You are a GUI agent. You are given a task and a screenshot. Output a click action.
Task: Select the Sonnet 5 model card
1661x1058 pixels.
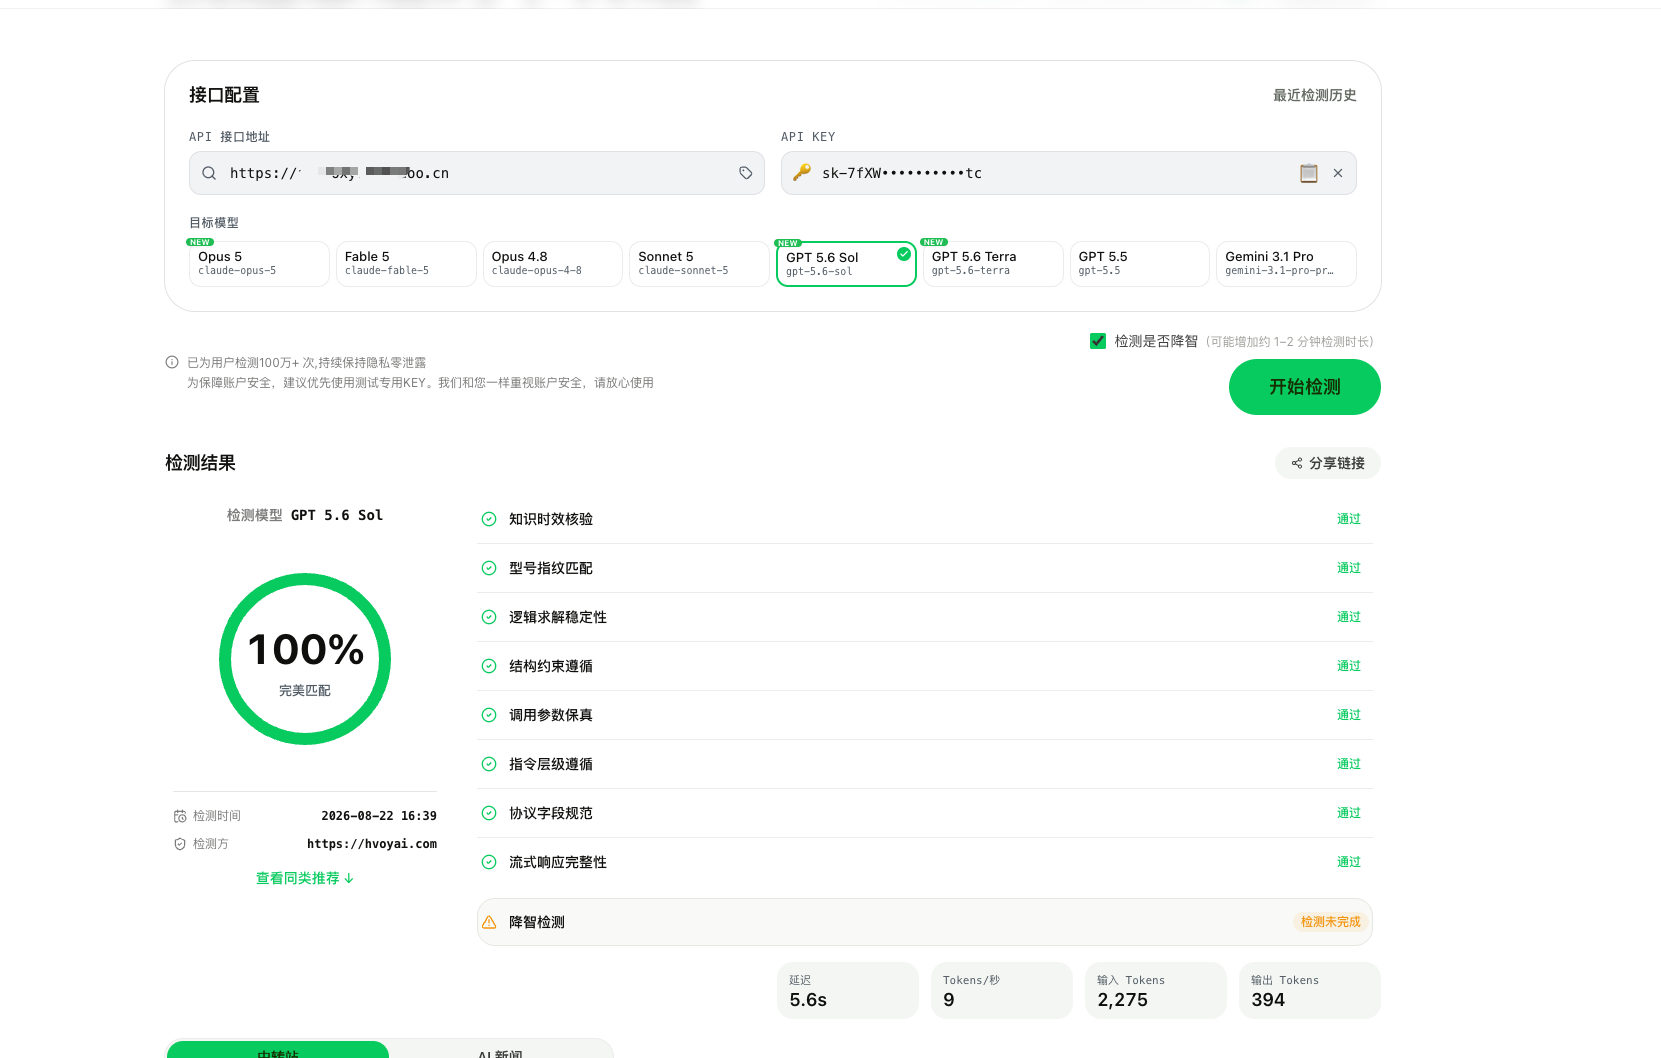[x=699, y=264]
